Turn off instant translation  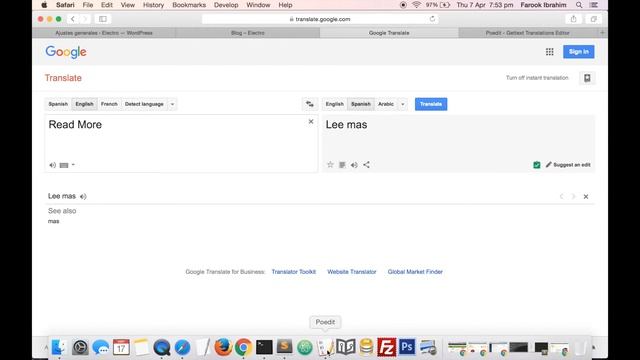pyautogui.click(x=537, y=78)
